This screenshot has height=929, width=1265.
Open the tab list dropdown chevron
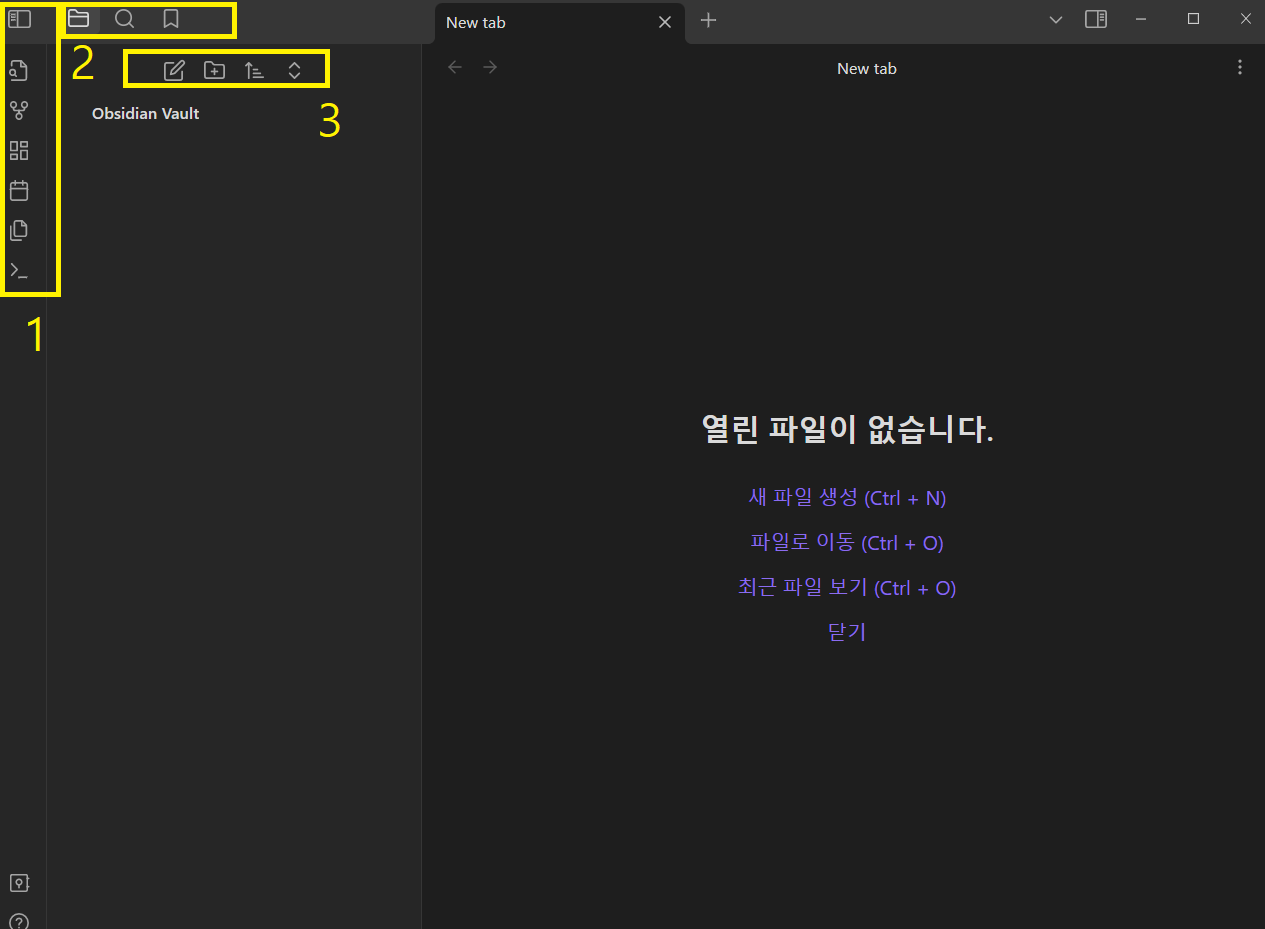pos(1056,20)
